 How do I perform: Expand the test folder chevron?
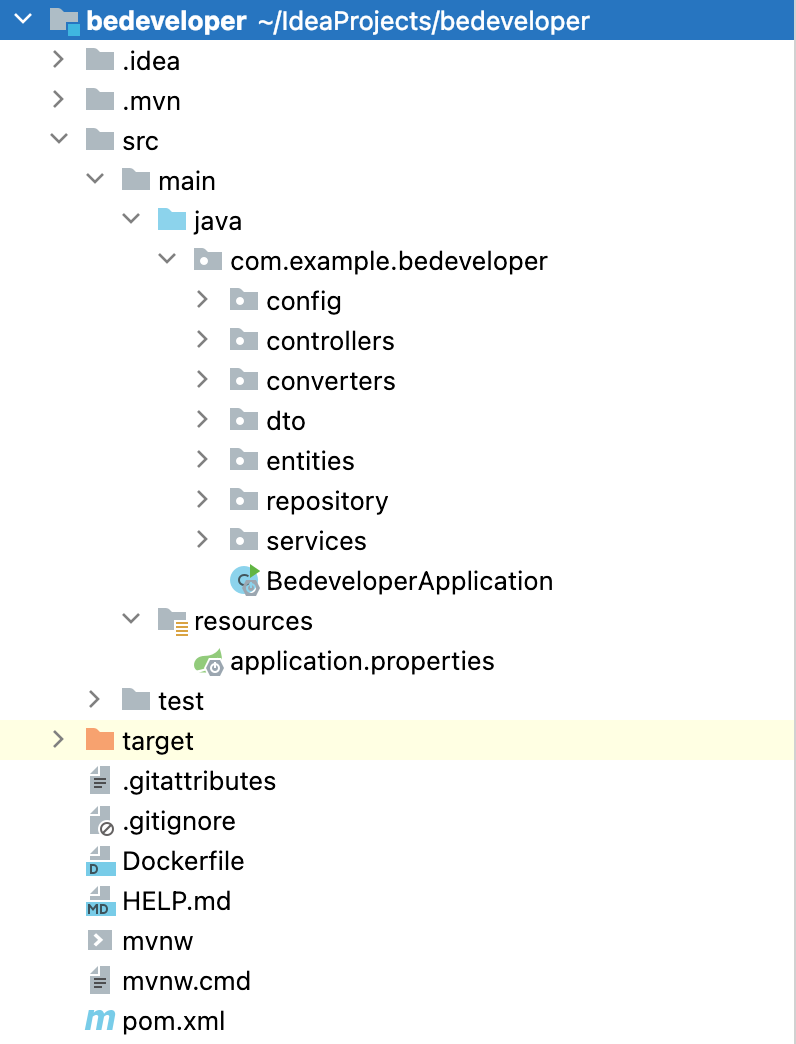click(94, 701)
